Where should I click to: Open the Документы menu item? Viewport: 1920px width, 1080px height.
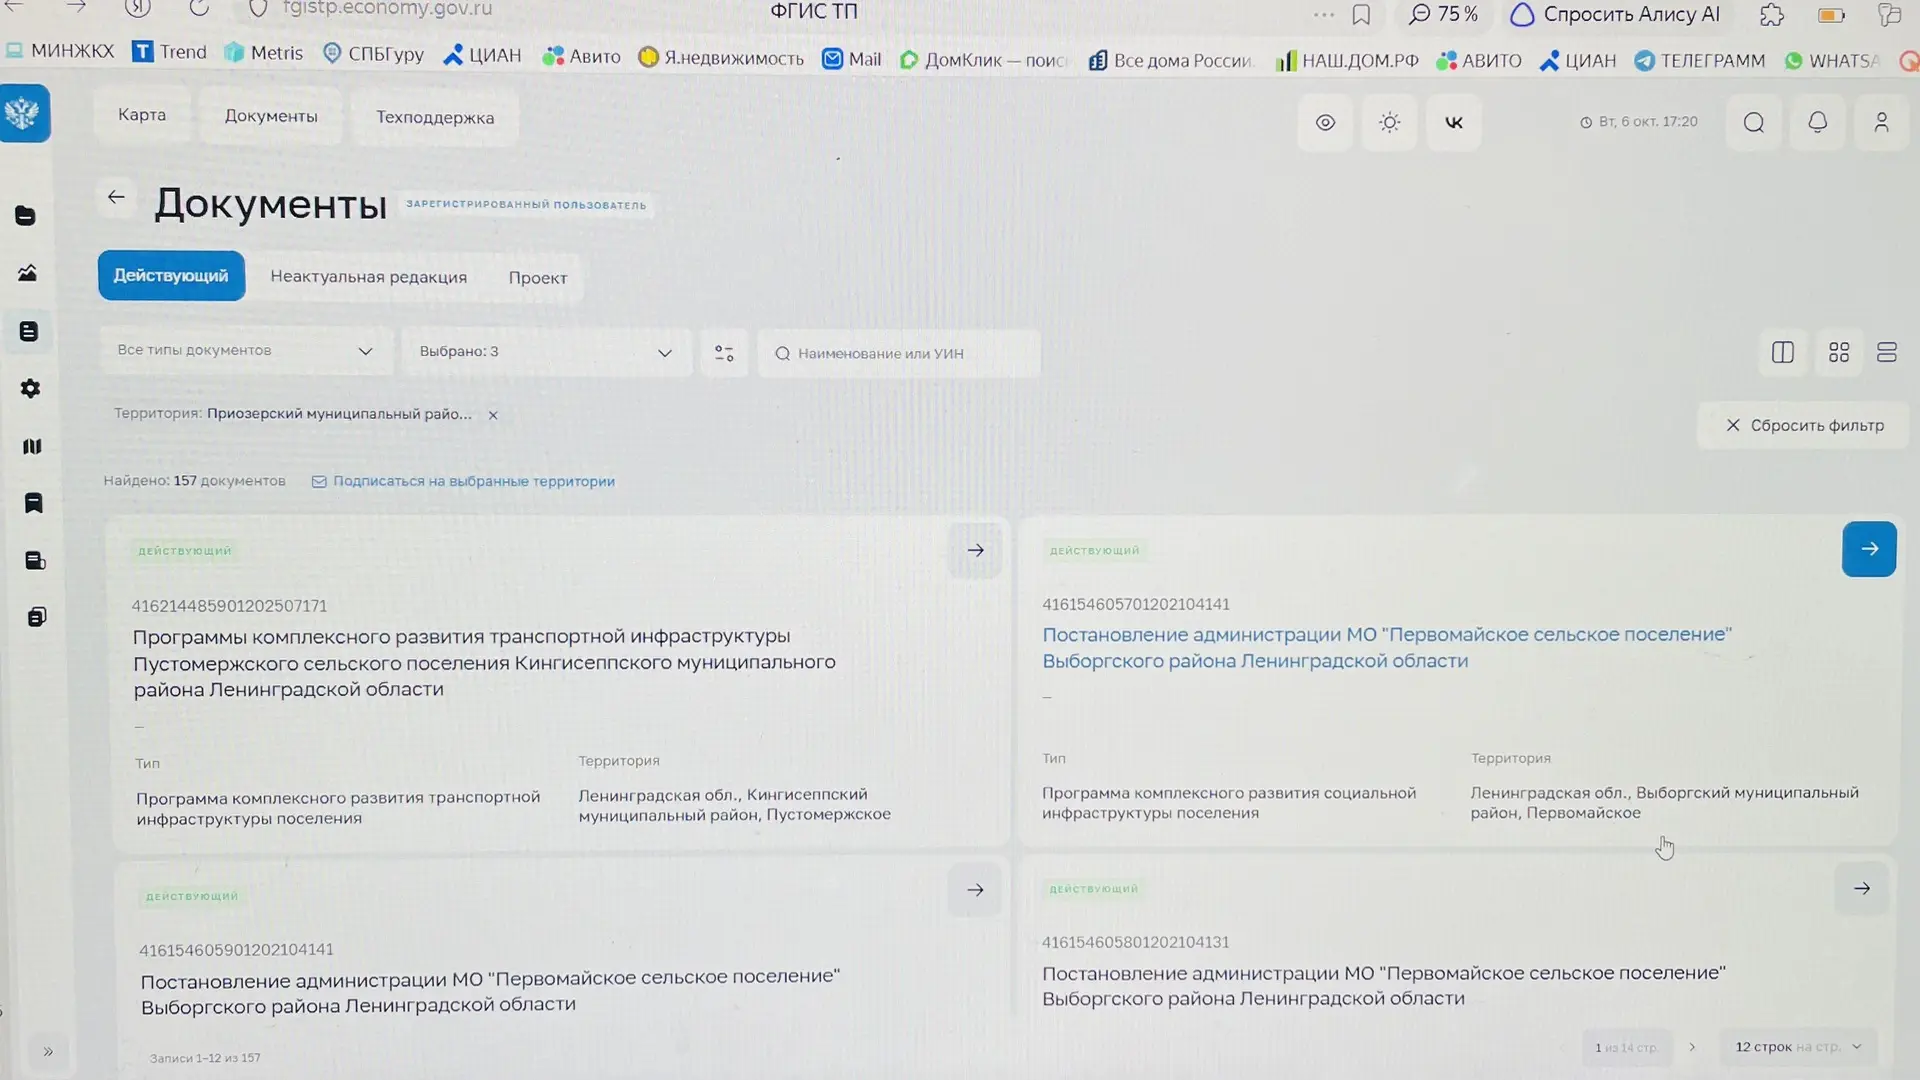(271, 116)
